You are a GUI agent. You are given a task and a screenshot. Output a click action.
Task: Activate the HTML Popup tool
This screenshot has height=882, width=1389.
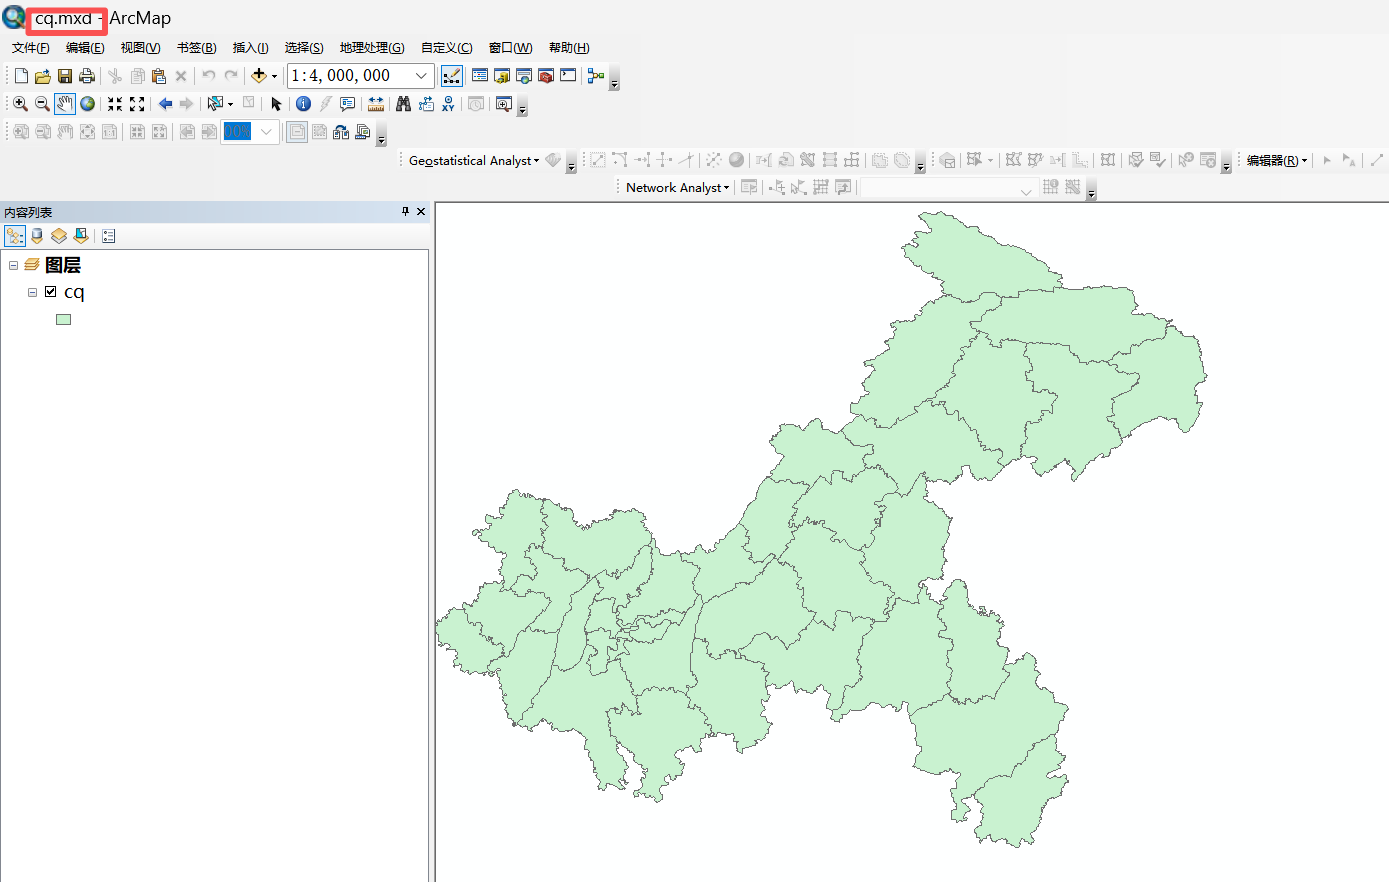pyautogui.click(x=347, y=104)
